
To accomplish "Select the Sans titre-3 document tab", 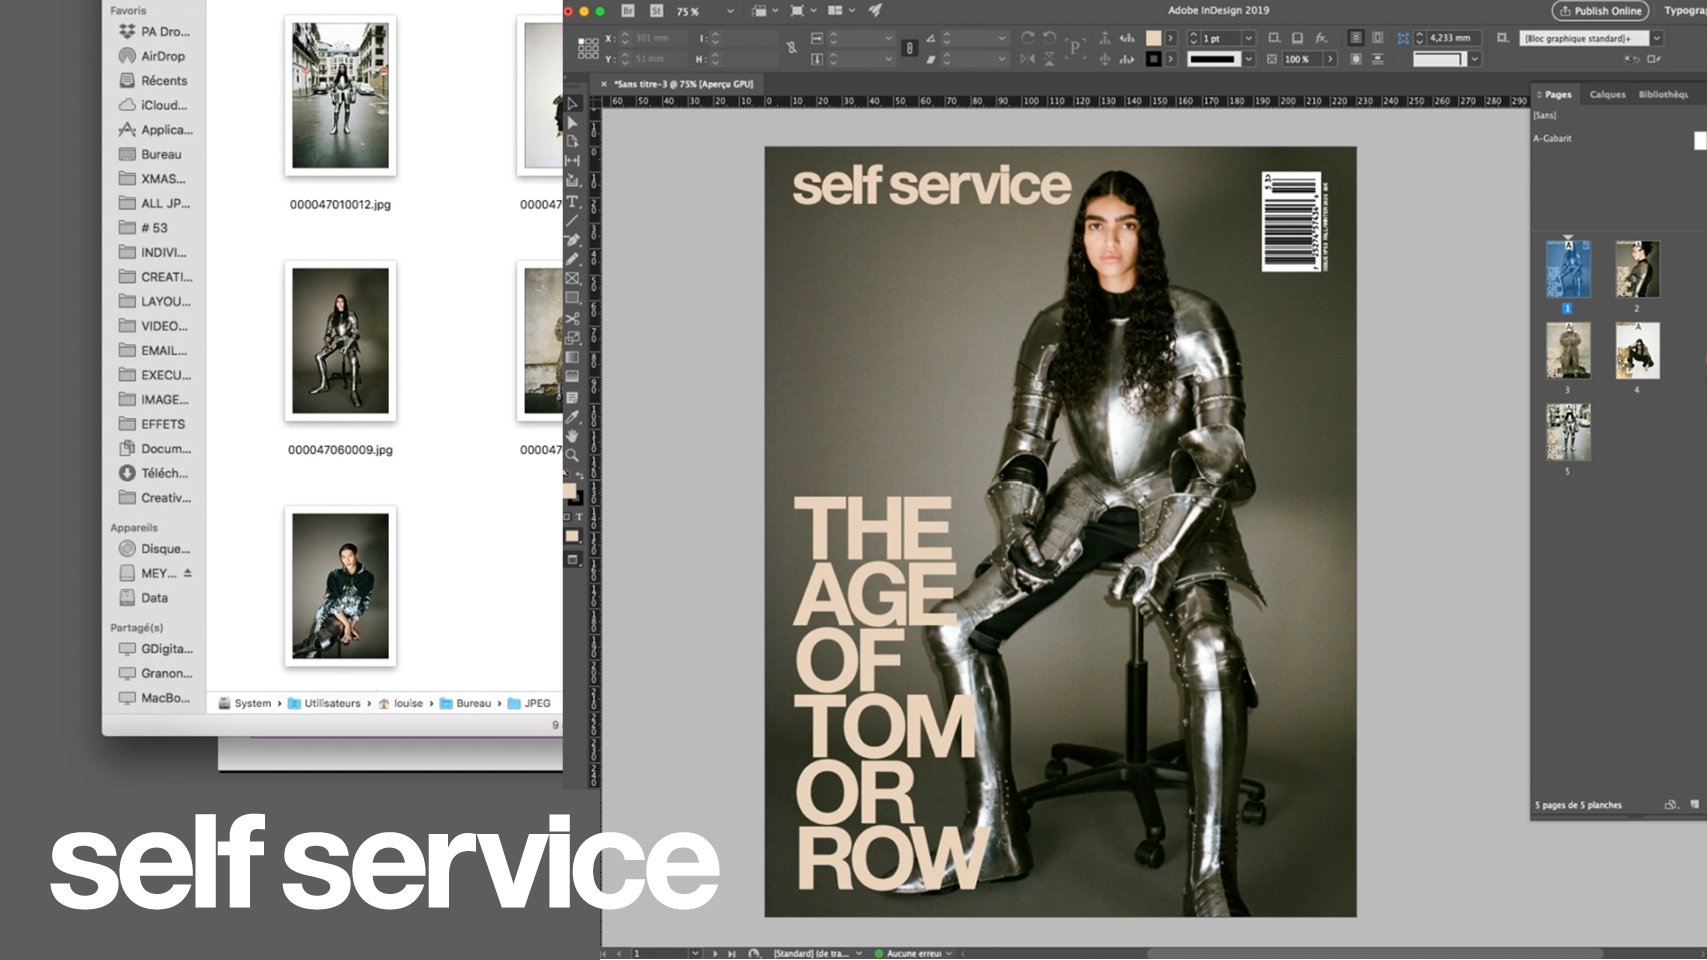I will tap(683, 84).
